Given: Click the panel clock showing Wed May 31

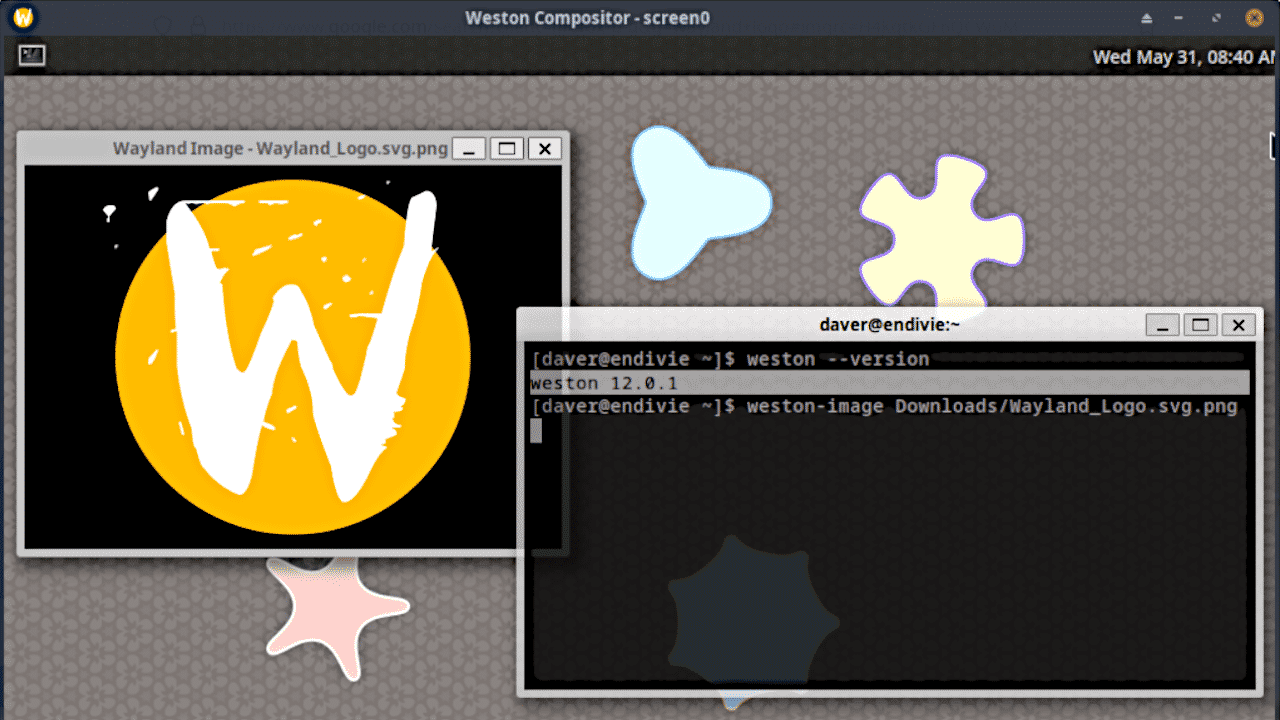Looking at the screenshot, I should 1184,57.
